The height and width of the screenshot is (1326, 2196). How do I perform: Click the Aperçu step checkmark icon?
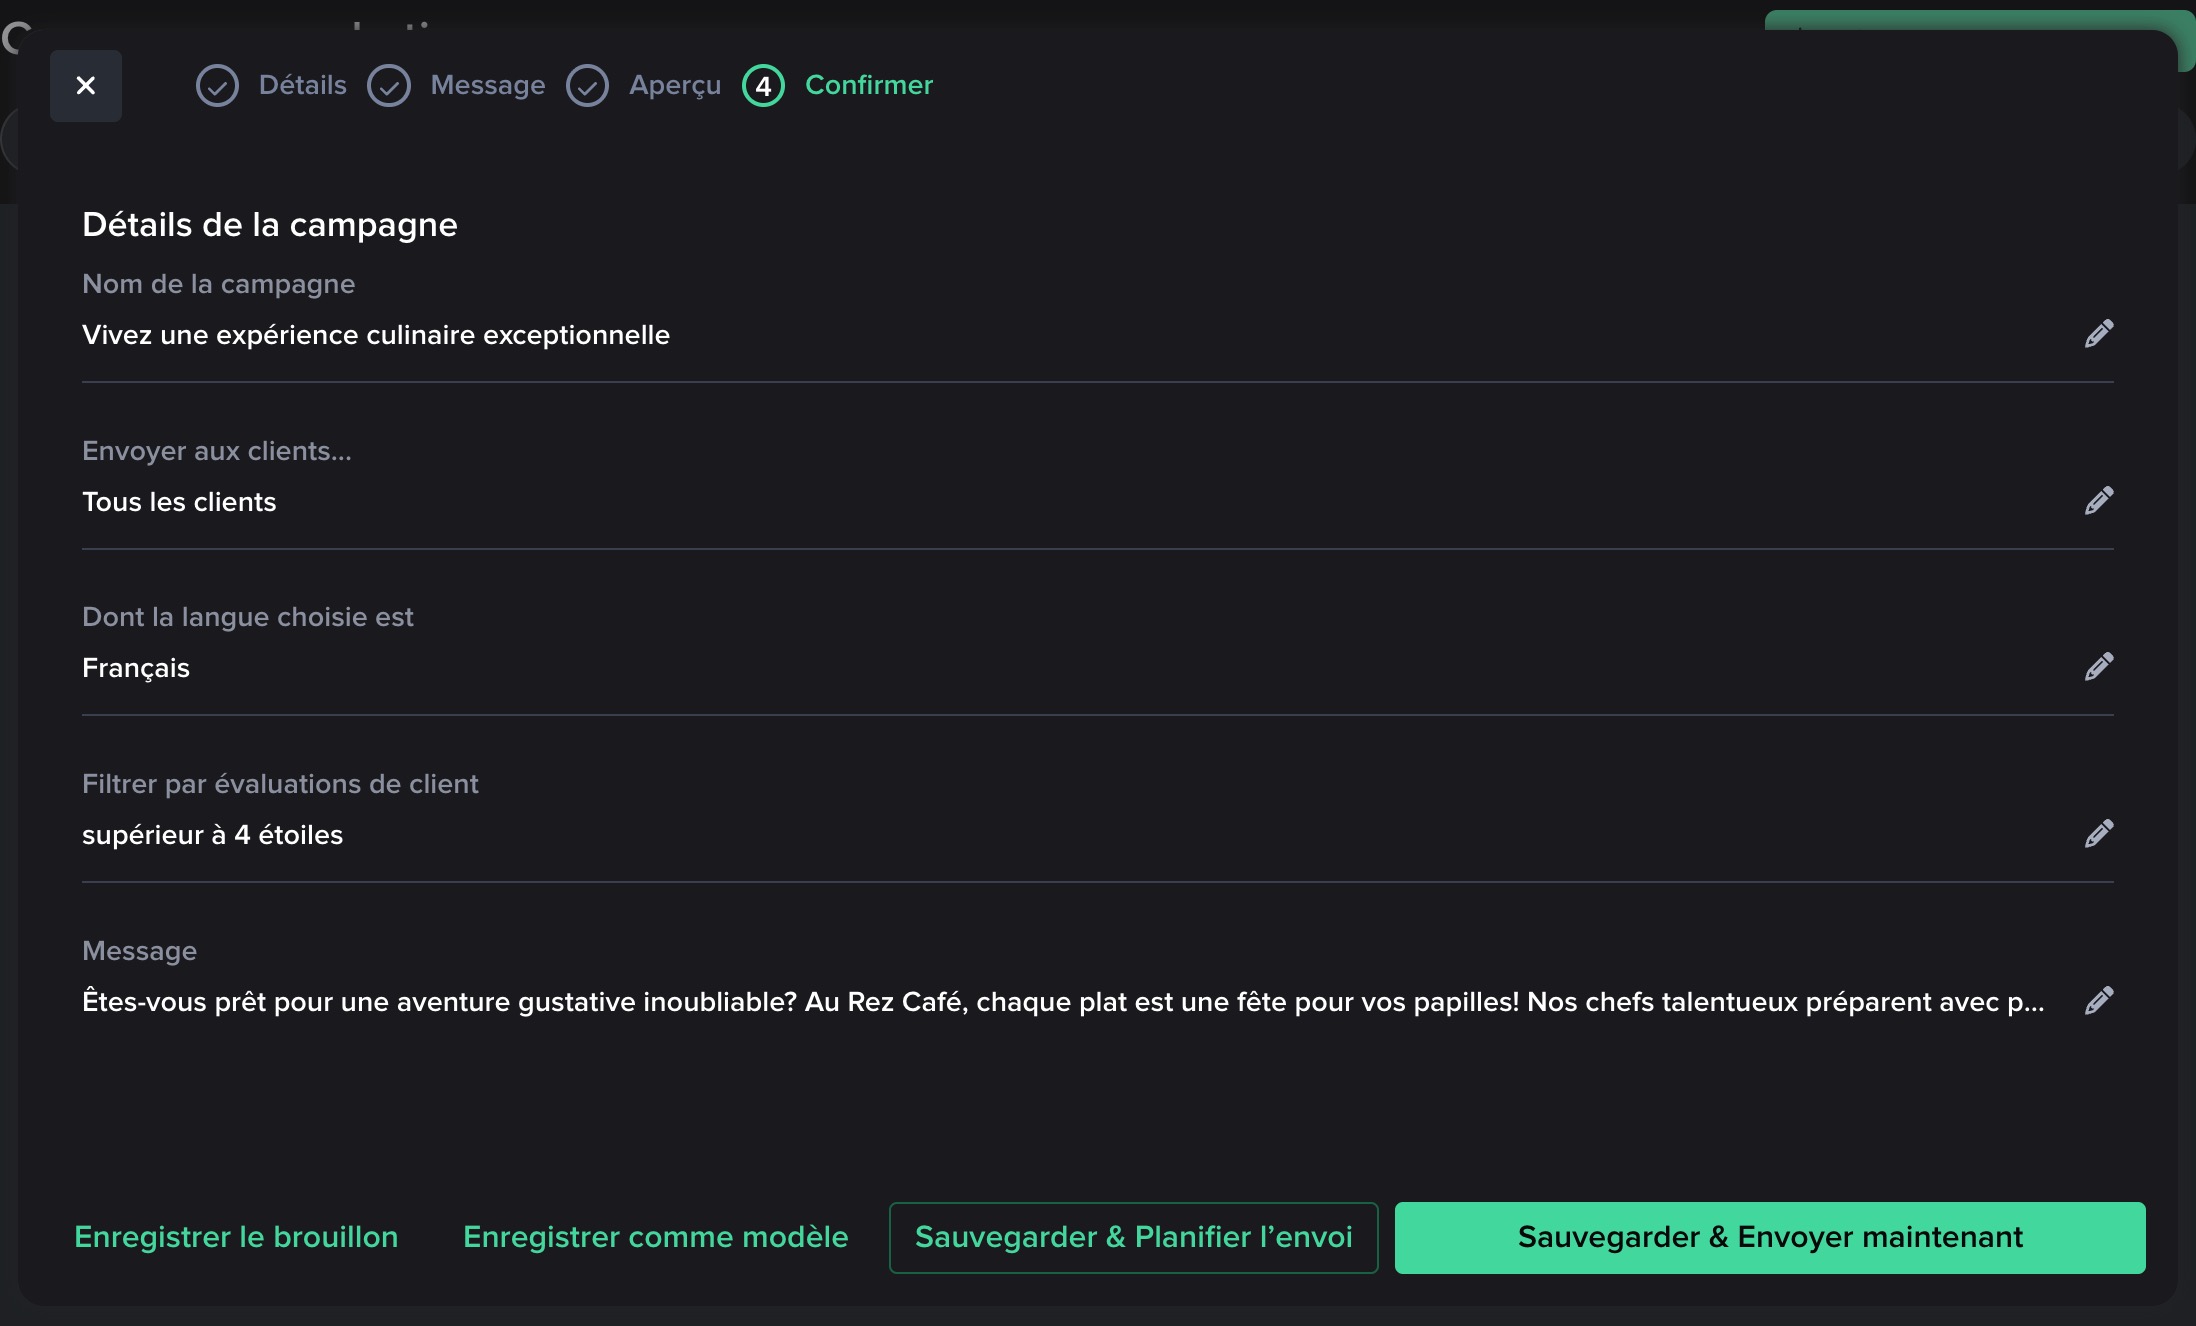tap(587, 86)
